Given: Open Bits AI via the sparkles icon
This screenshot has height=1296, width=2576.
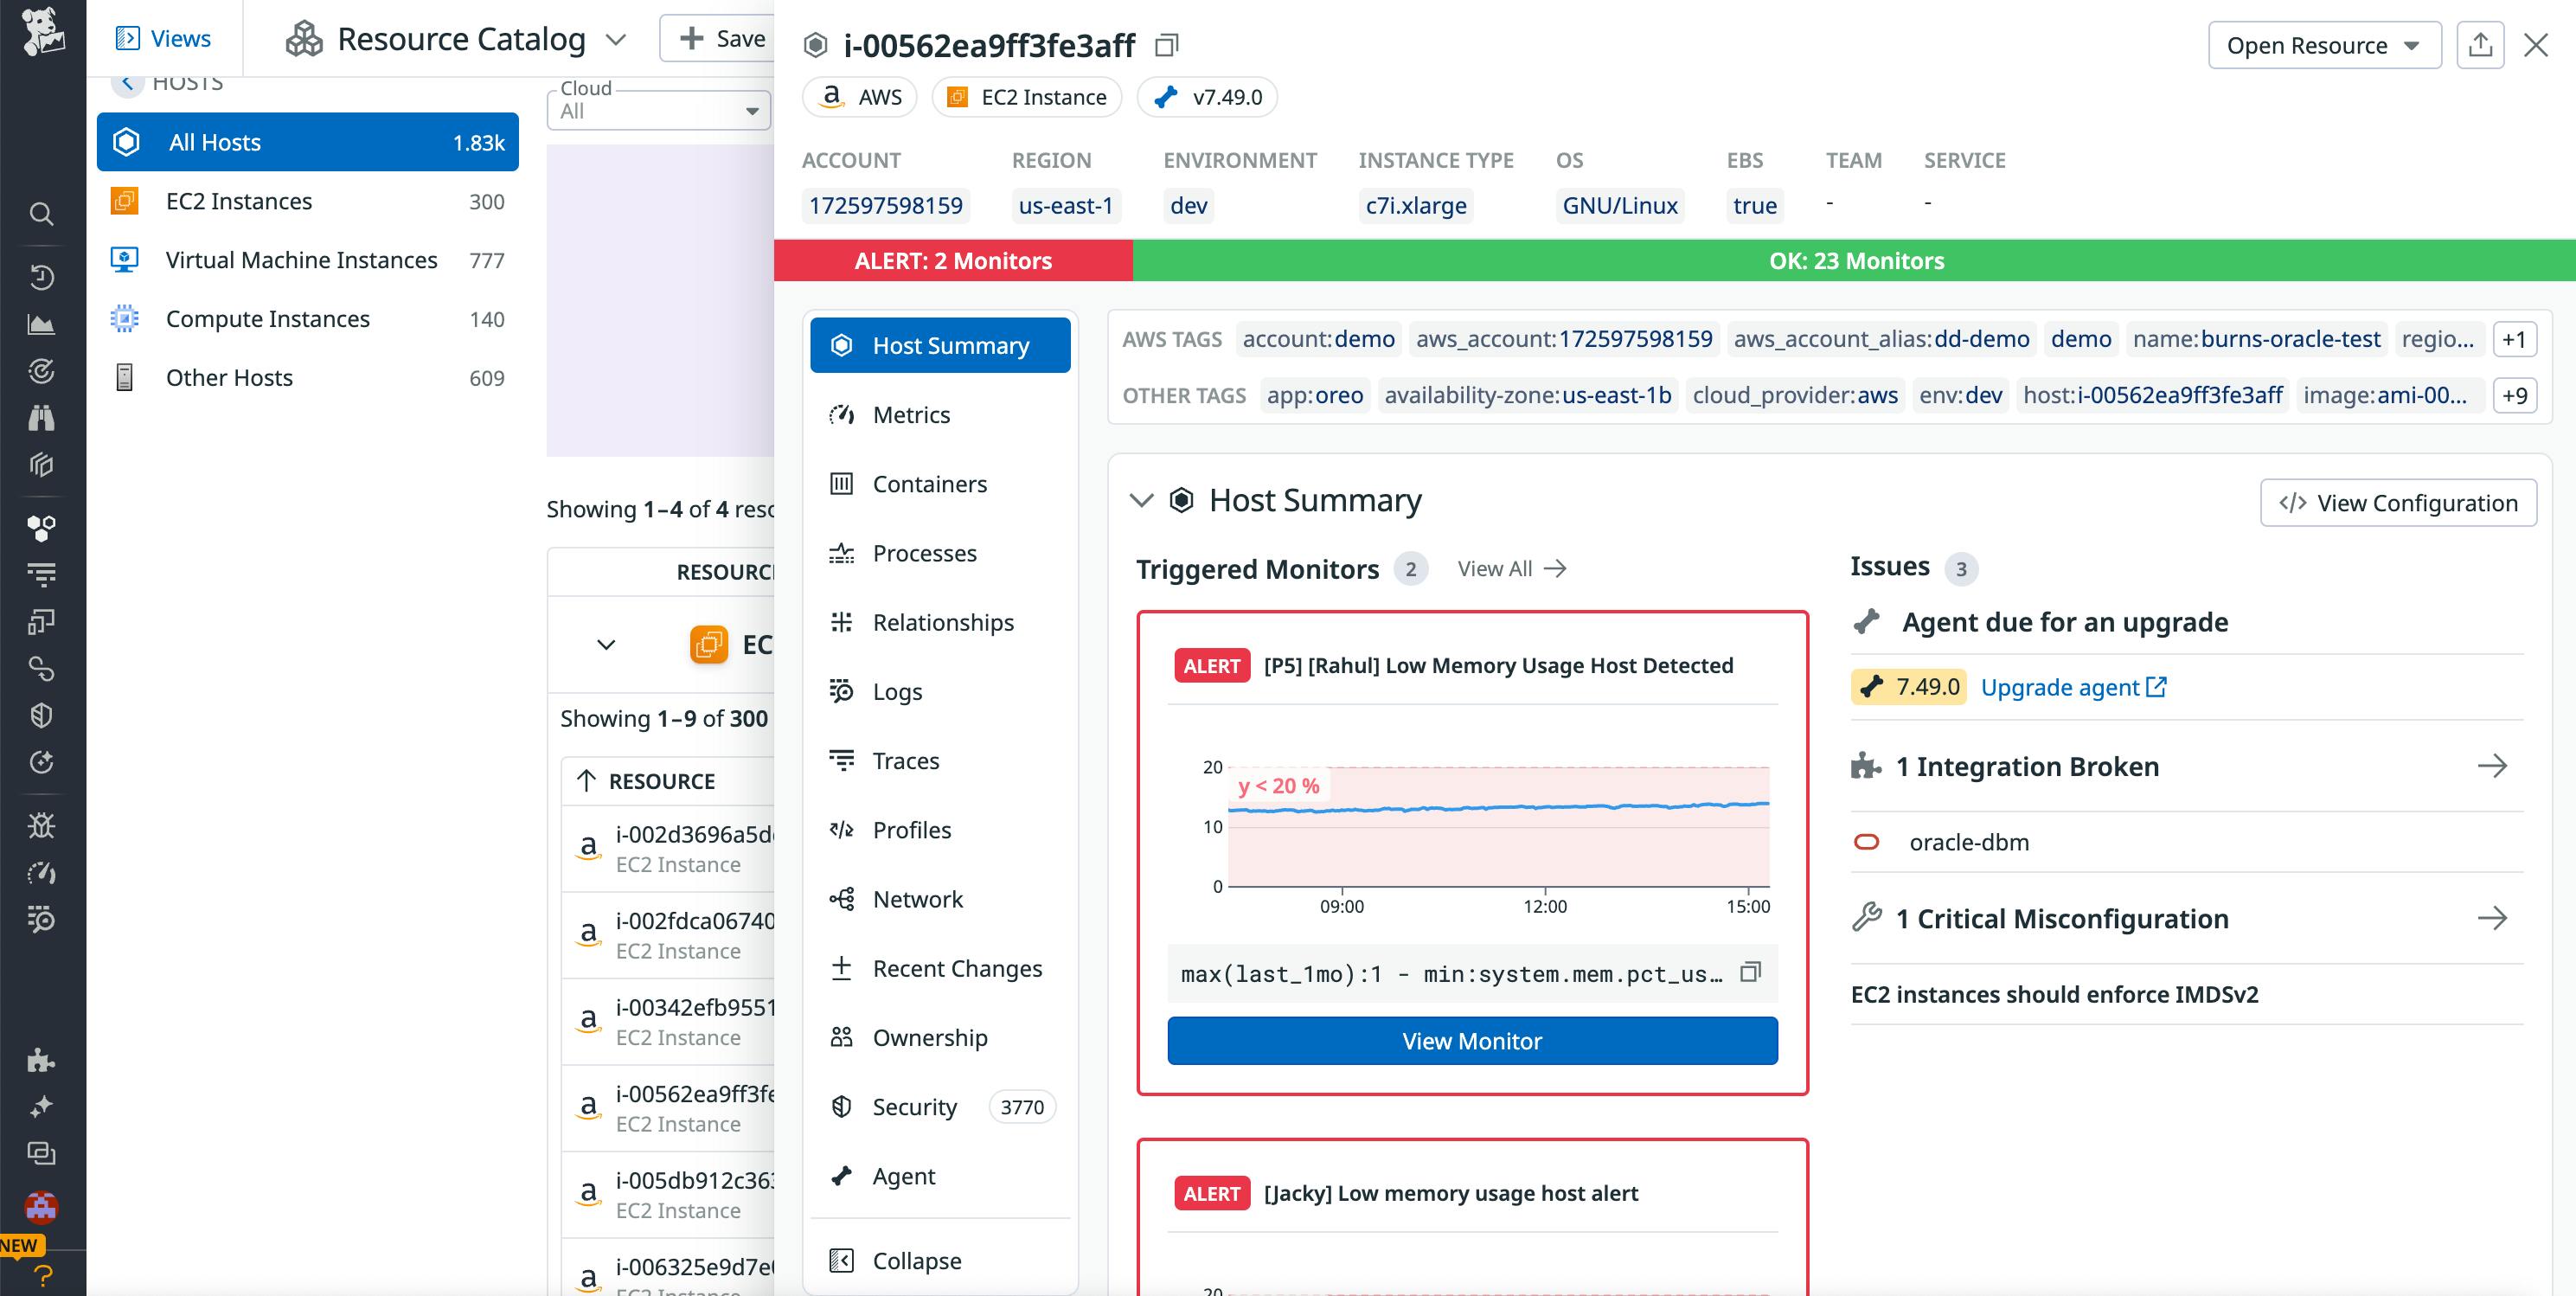Looking at the screenshot, I should 41,1106.
